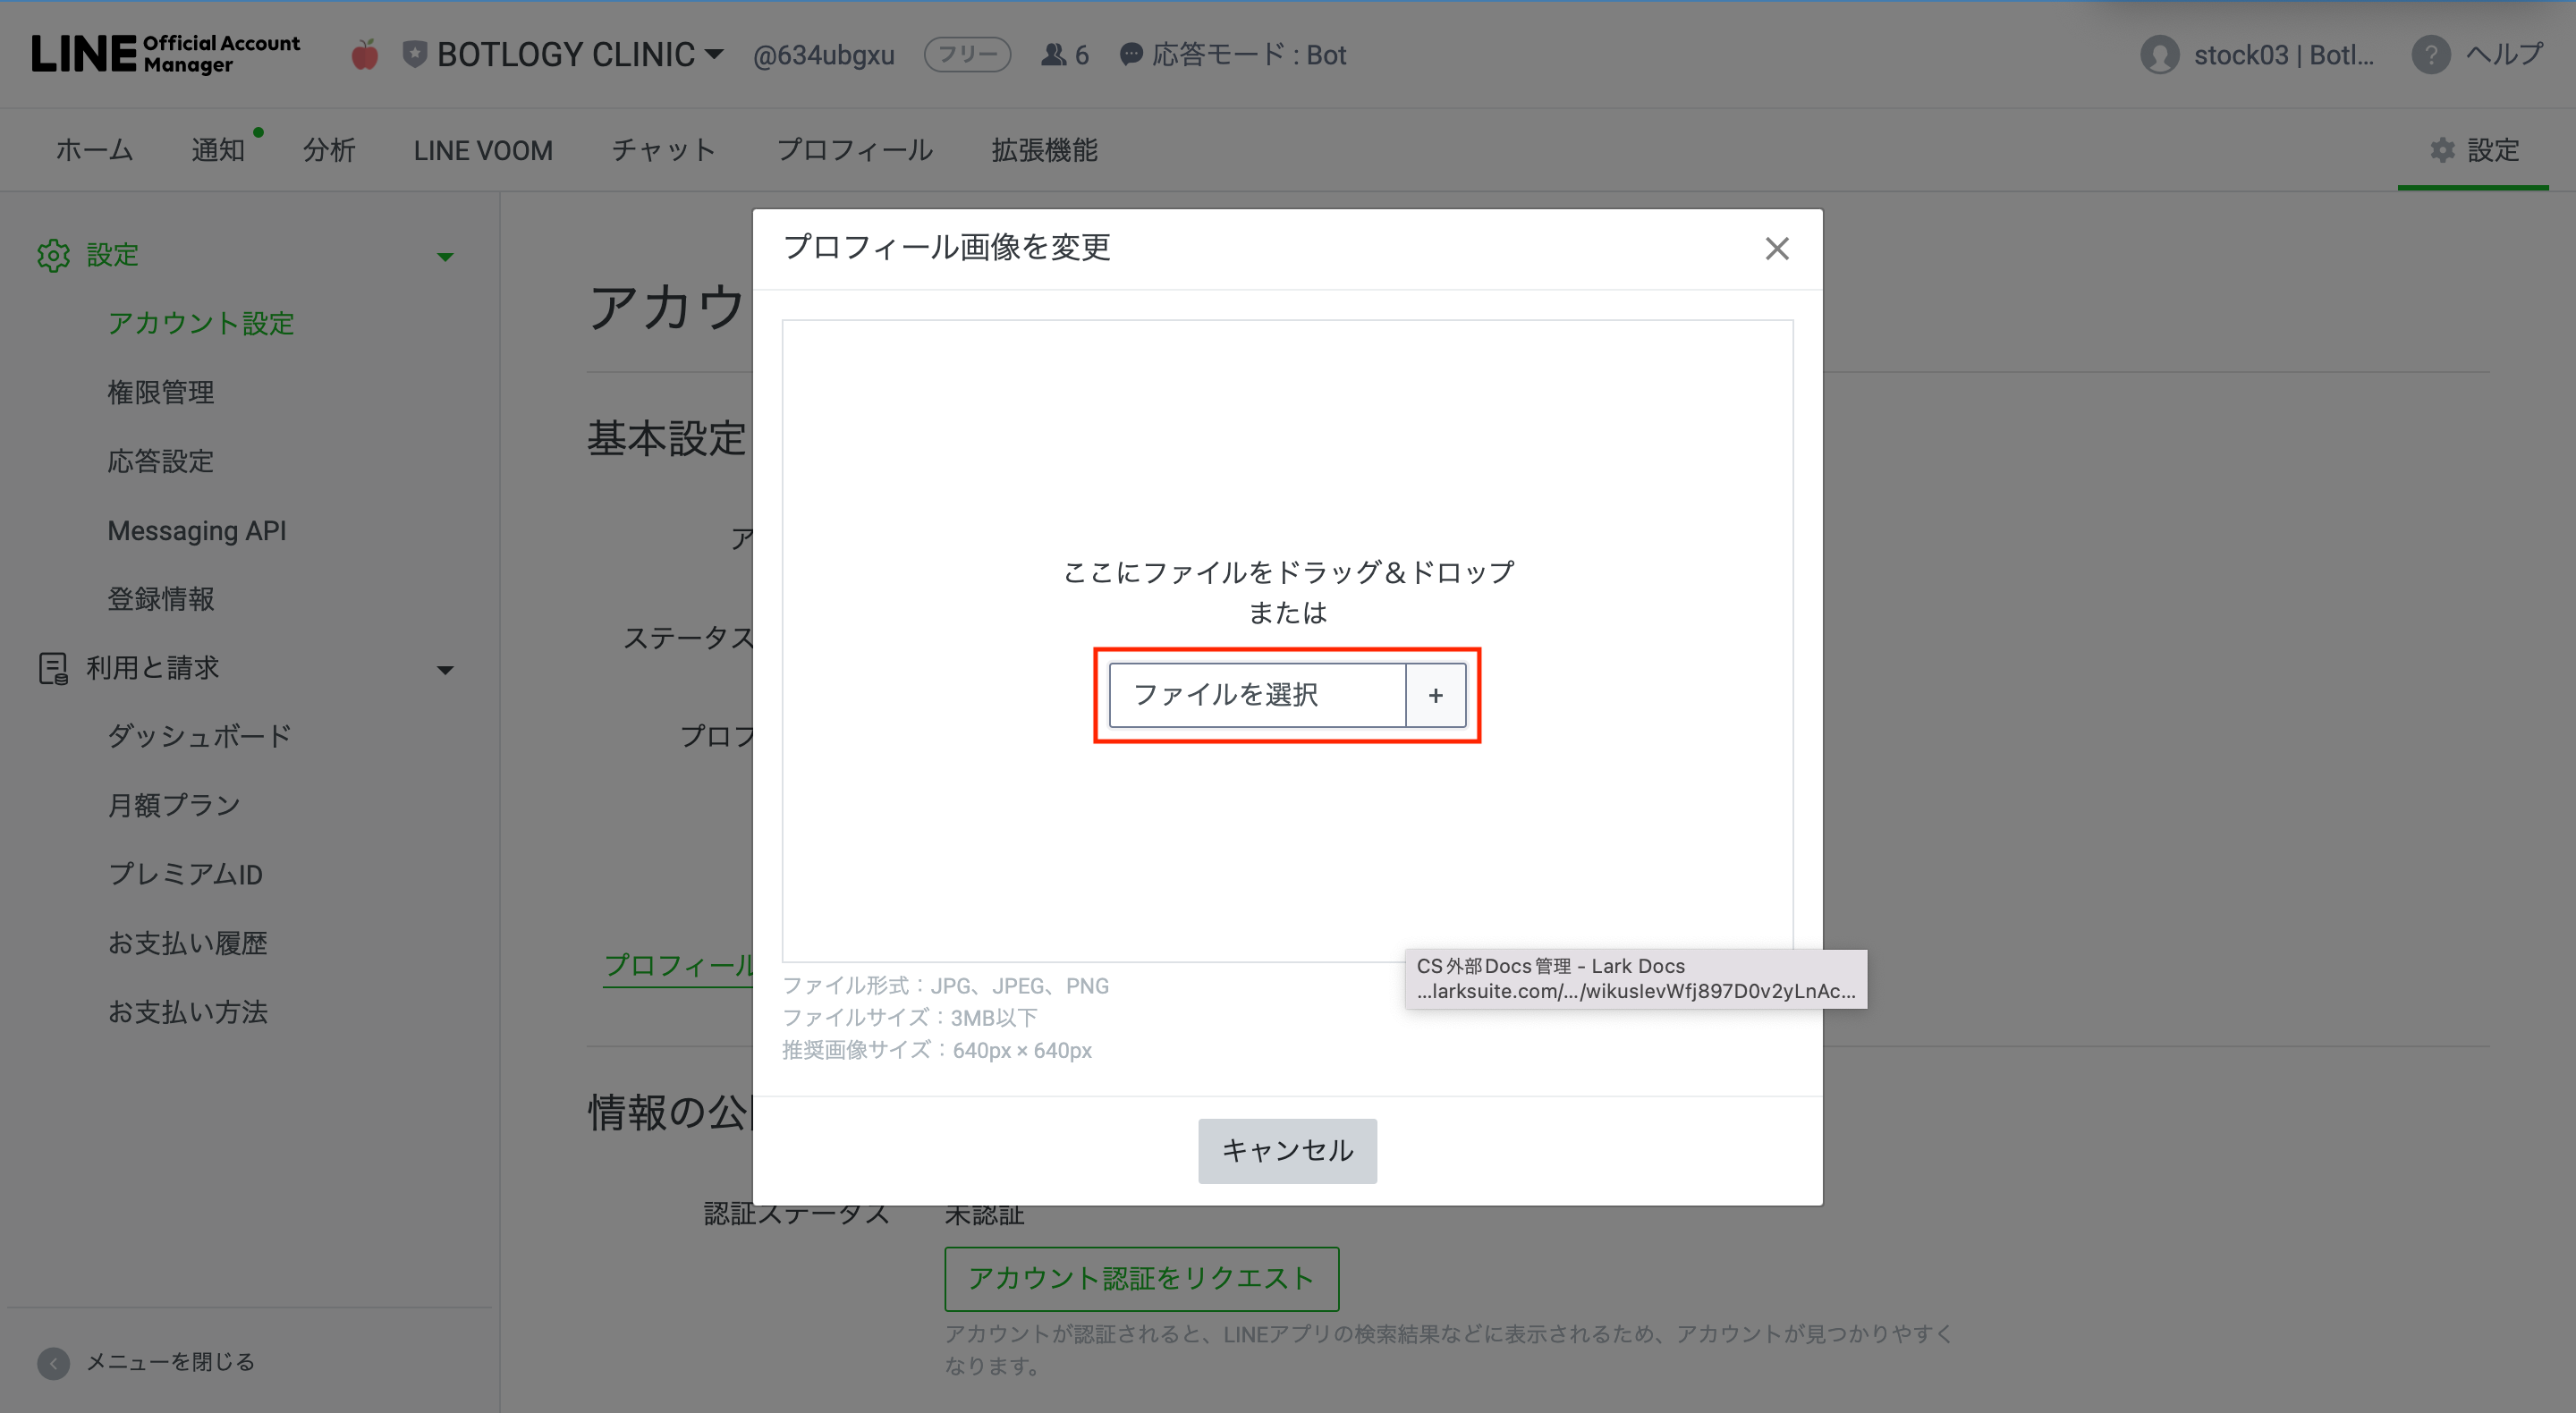The image size is (2576, 1413).
Task: Click アカウント認証をリクエスト button
Action: (1141, 1278)
